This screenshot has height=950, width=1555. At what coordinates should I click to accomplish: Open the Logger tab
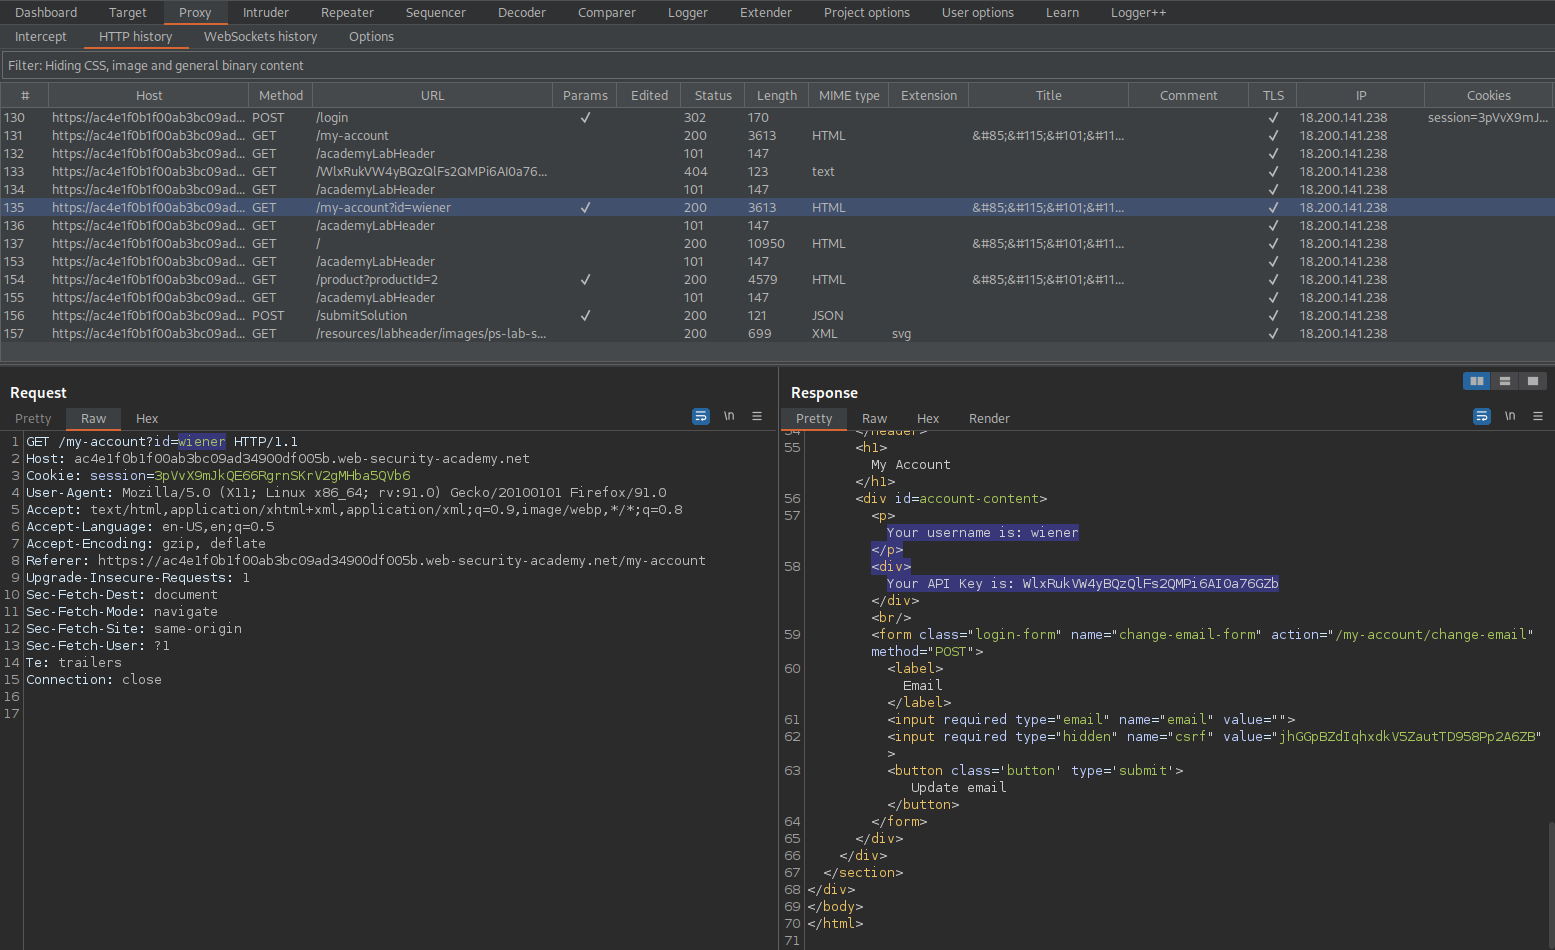point(688,13)
